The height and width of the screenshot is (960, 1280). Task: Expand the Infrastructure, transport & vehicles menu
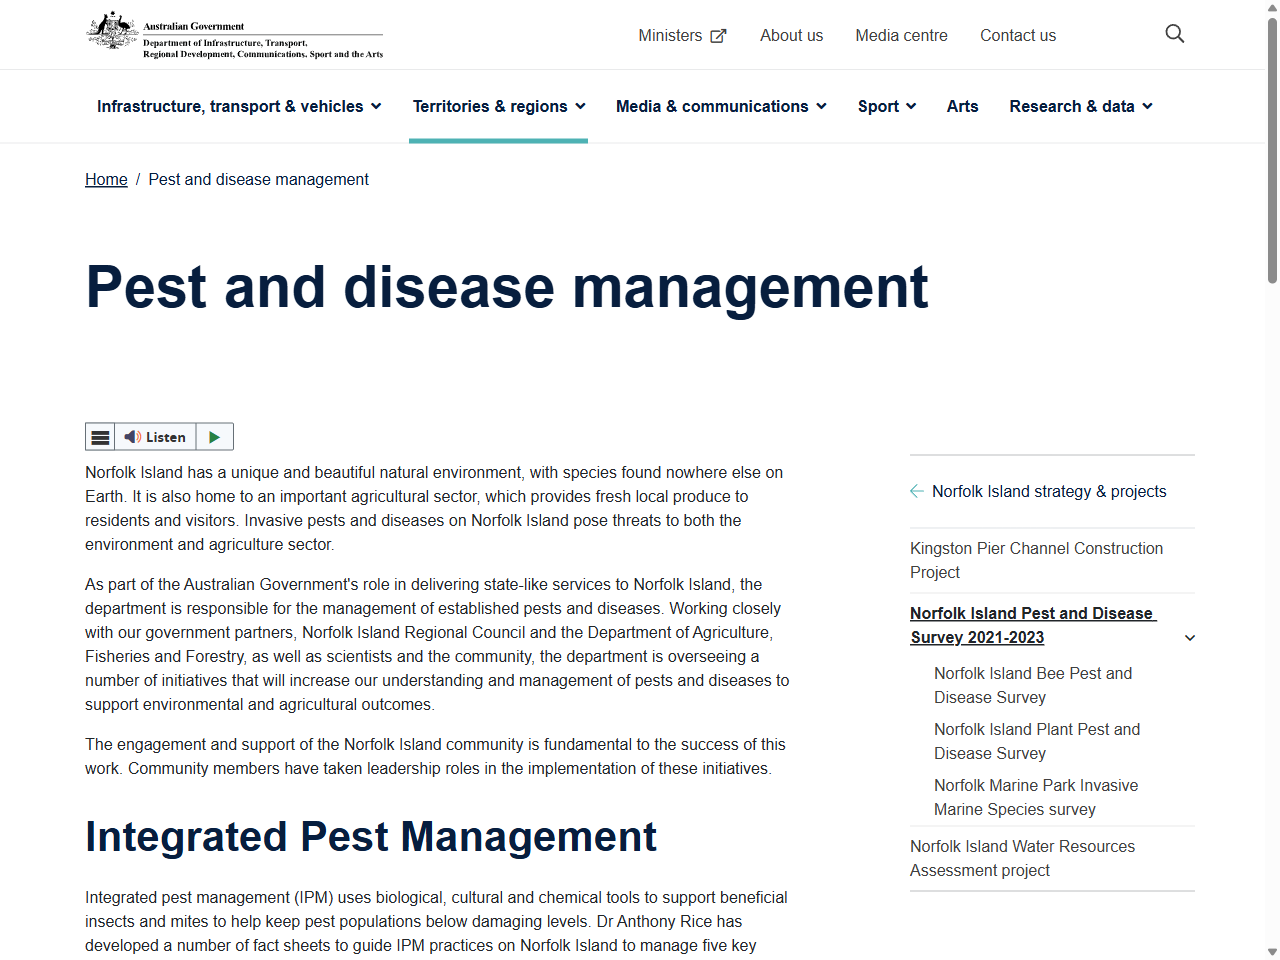tap(239, 106)
